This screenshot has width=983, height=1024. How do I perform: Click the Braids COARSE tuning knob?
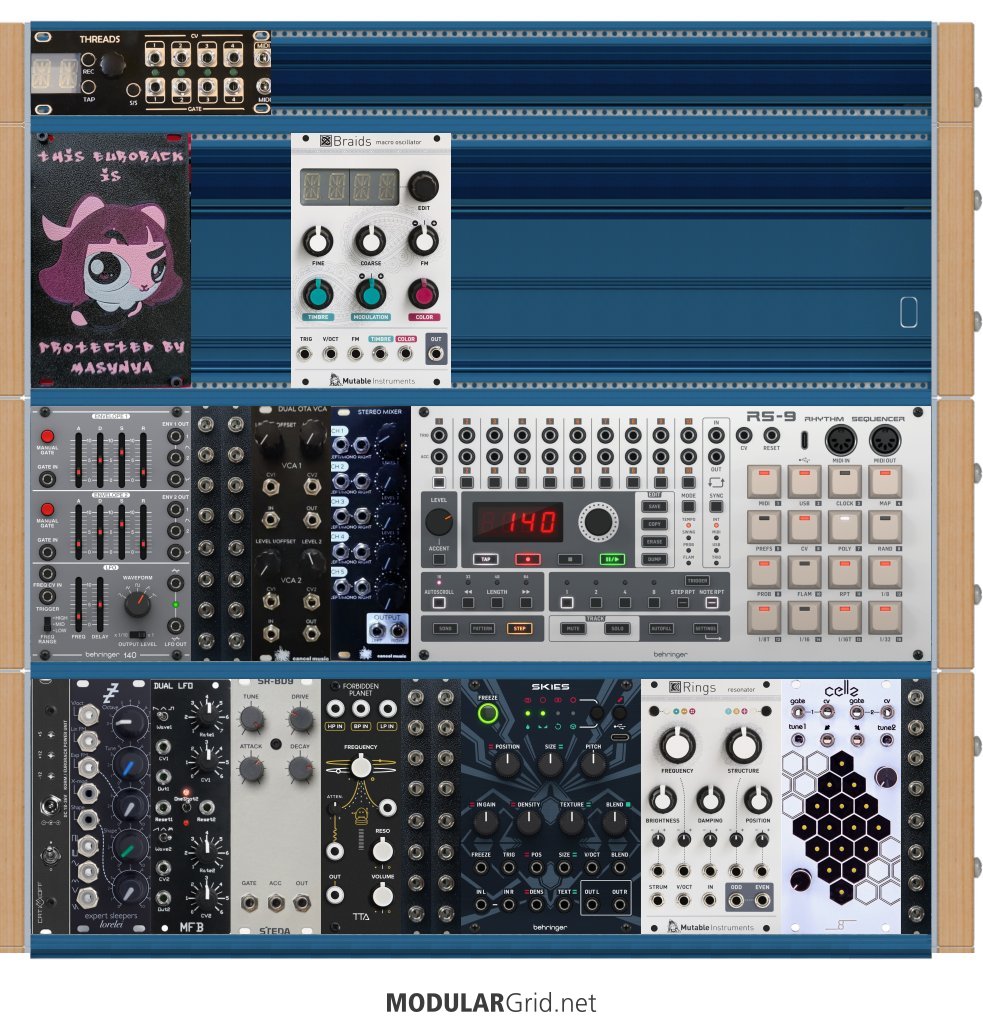click(370, 241)
